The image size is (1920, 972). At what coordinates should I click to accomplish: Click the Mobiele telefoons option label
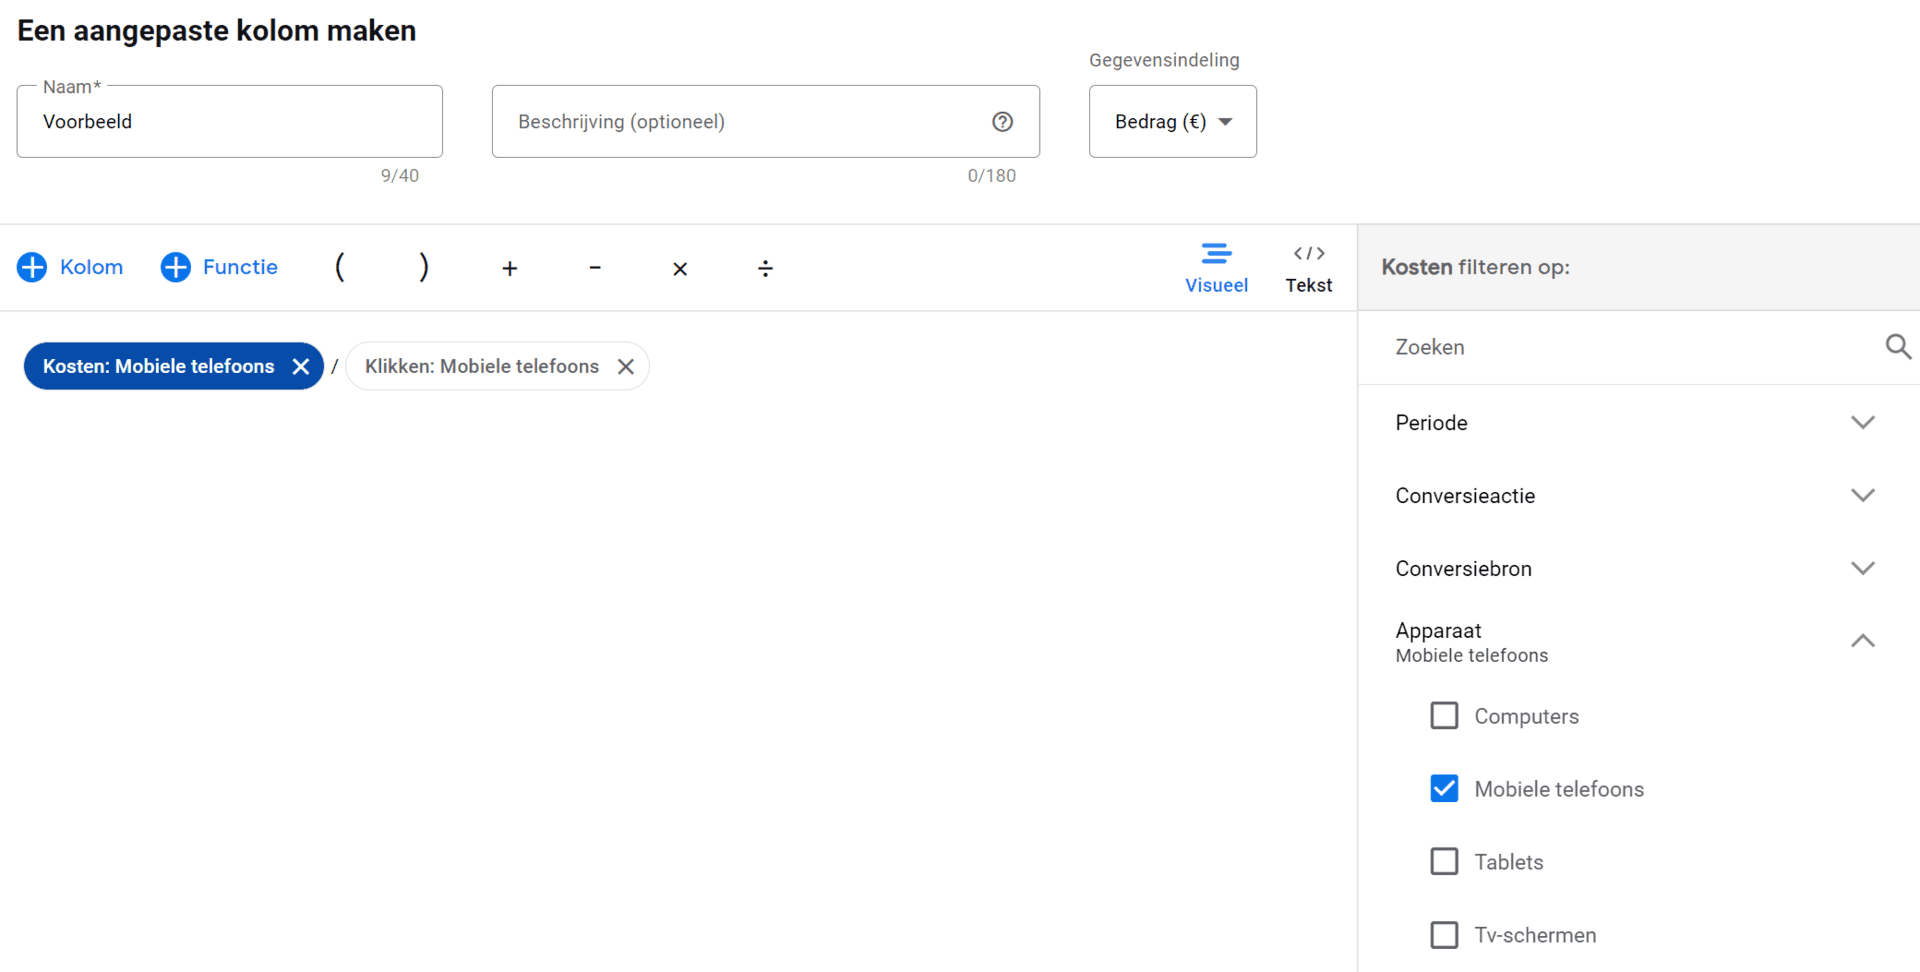coord(1559,789)
